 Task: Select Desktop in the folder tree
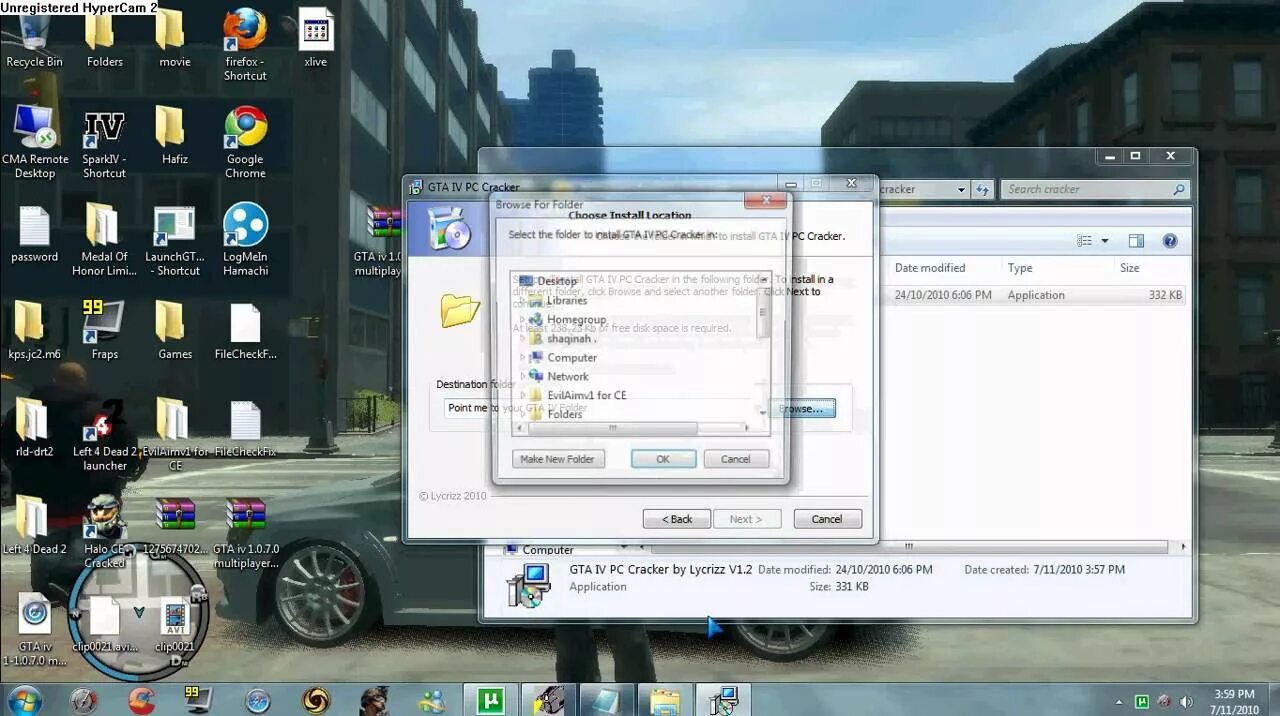point(556,281)
